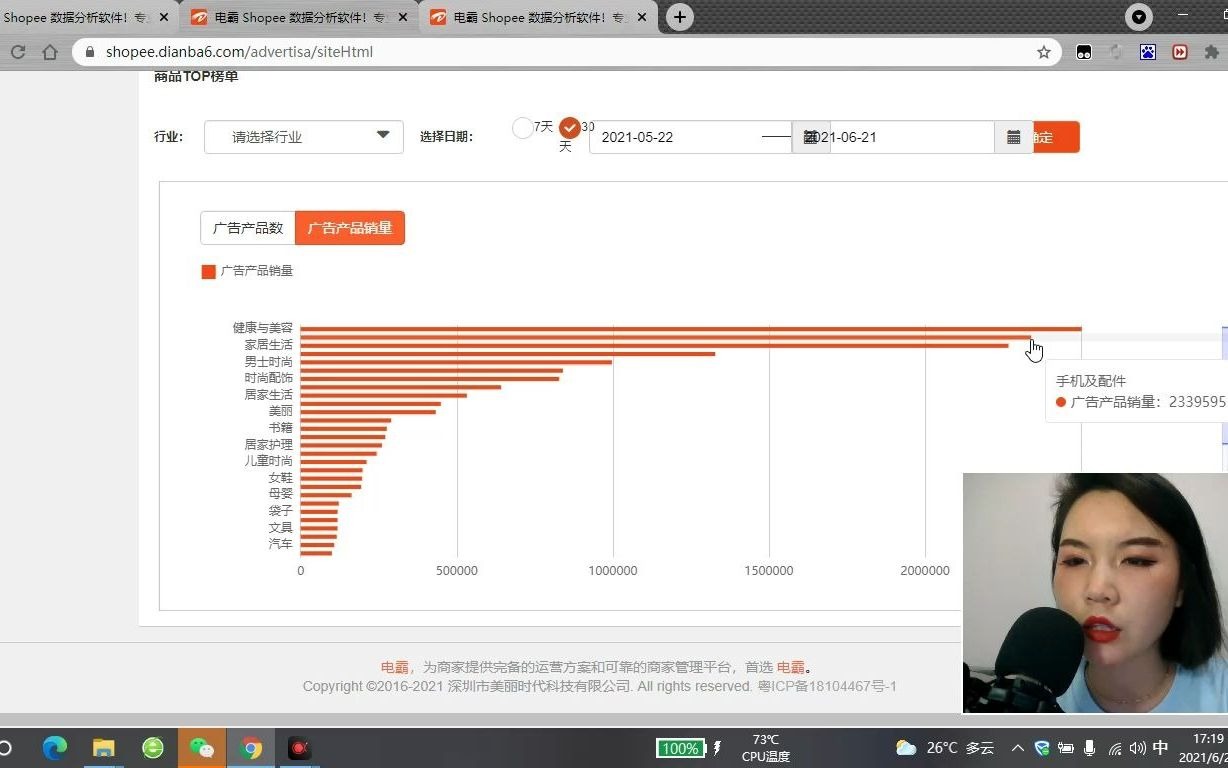Switch to the 广告产品数 tab
The image size is (1228, 768).
[x=247, y=227]
